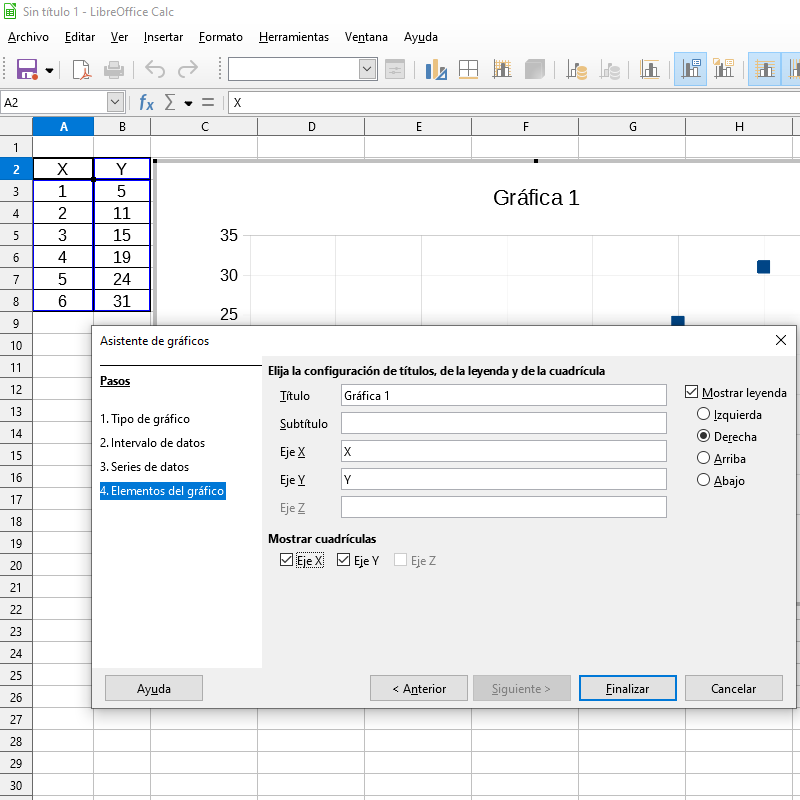Open the Insertar menu

(163, 37)
